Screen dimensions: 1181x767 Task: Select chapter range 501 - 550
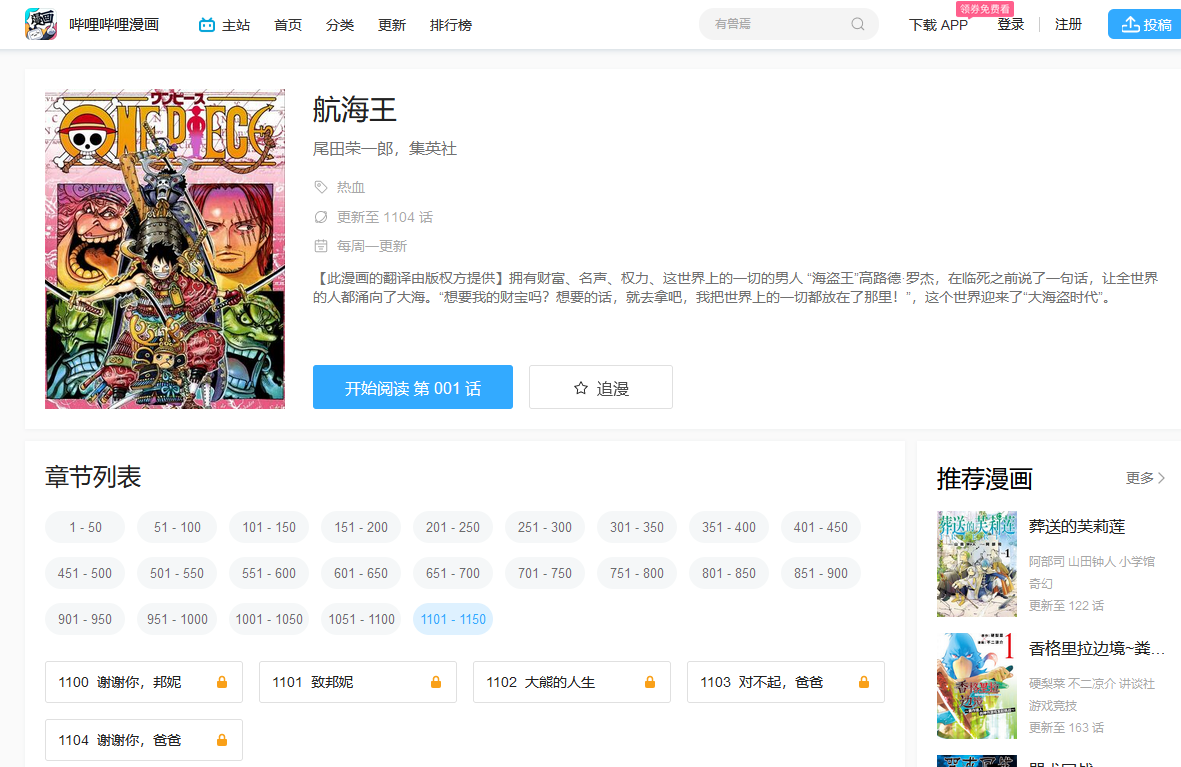[x=177, y=573]
